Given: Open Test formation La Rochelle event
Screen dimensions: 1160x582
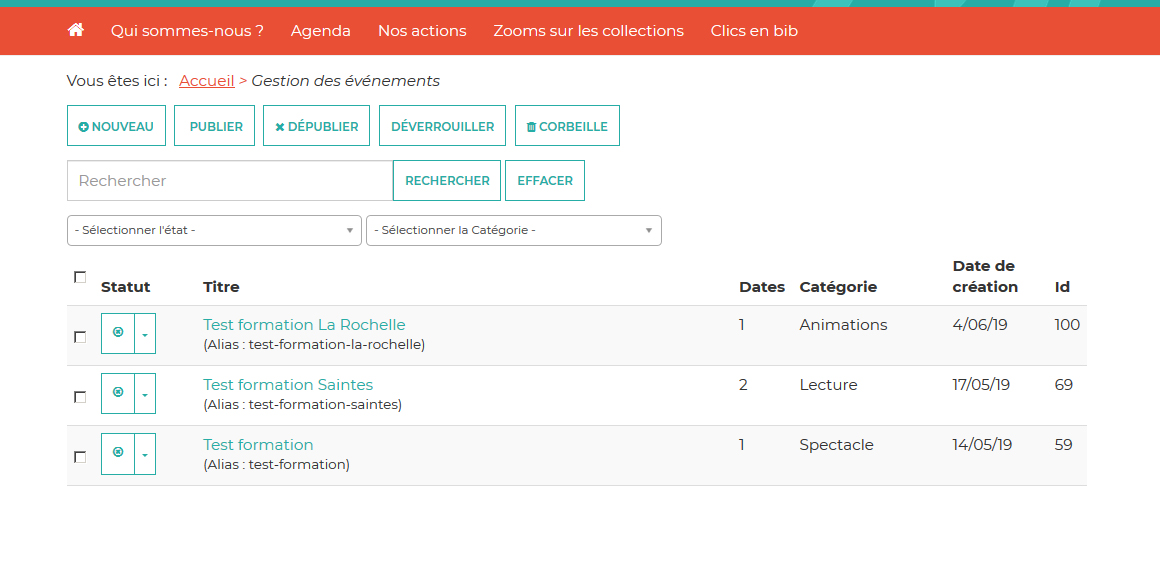Looking at the screenshot, I should pos(304,325).
